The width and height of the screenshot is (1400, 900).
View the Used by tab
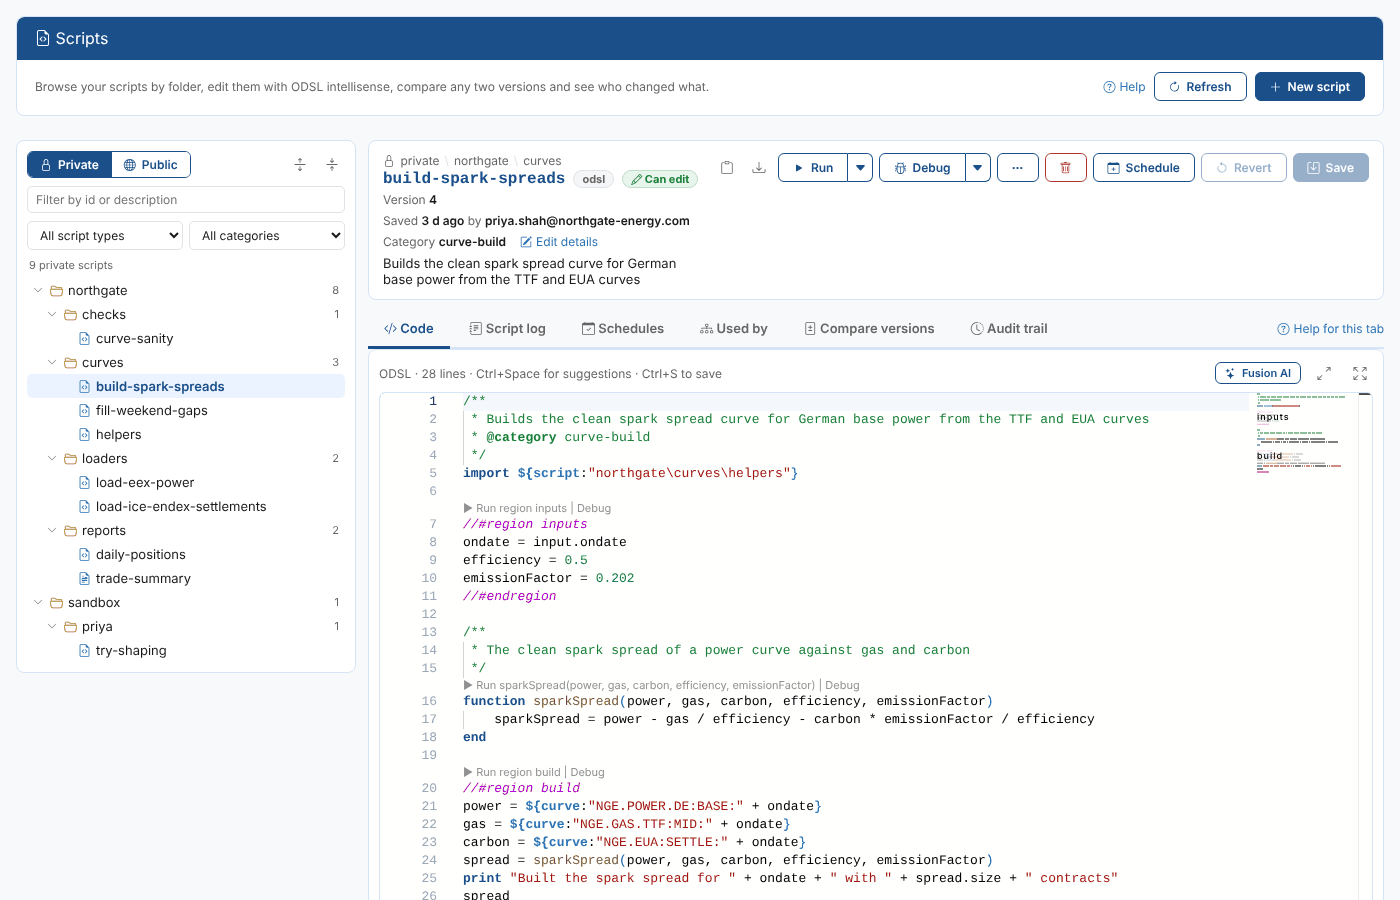click(x=734, y=329)
